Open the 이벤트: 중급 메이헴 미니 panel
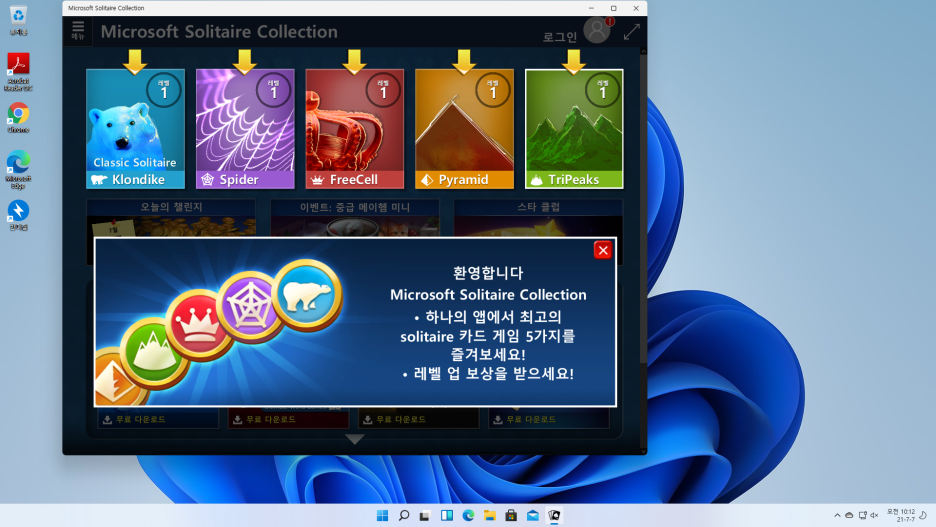Image resolution: width=936 pixels, height=527 pixels. [355, 219]
